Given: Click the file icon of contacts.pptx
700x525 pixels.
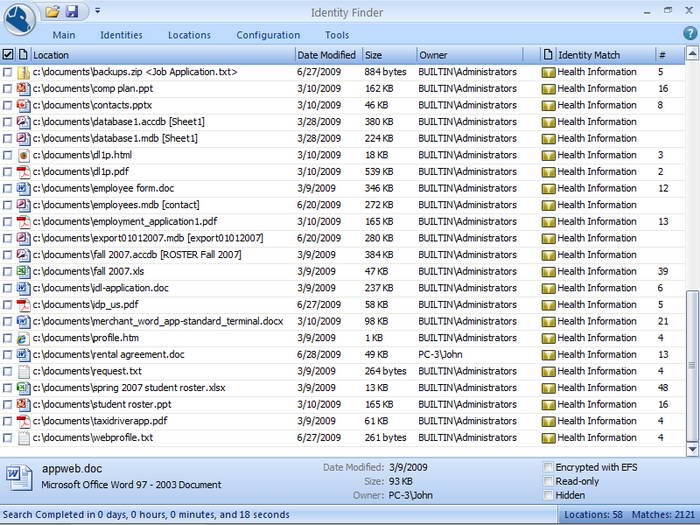Looking at the screenshot, I should 23,105.
